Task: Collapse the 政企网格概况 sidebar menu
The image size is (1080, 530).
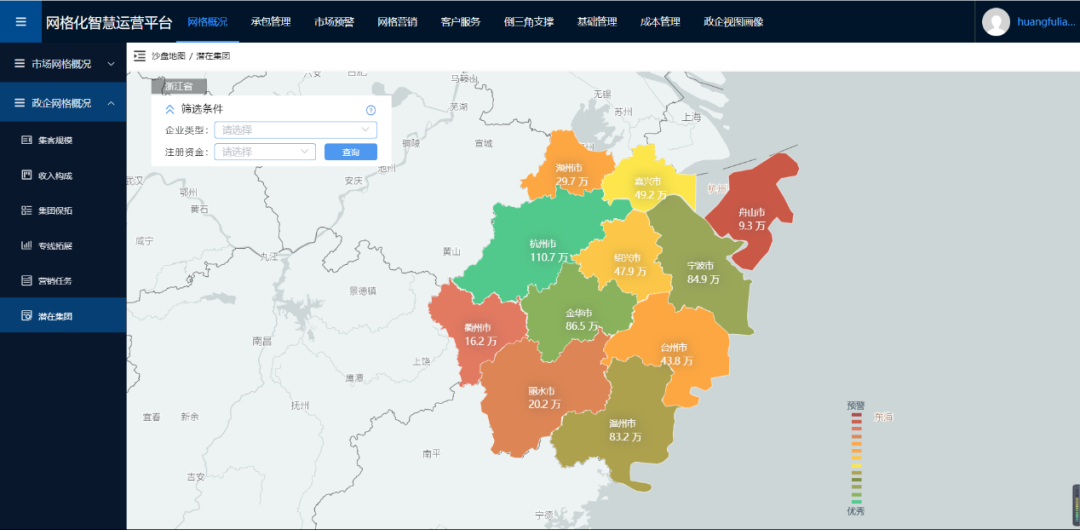Action: (110, 103)
